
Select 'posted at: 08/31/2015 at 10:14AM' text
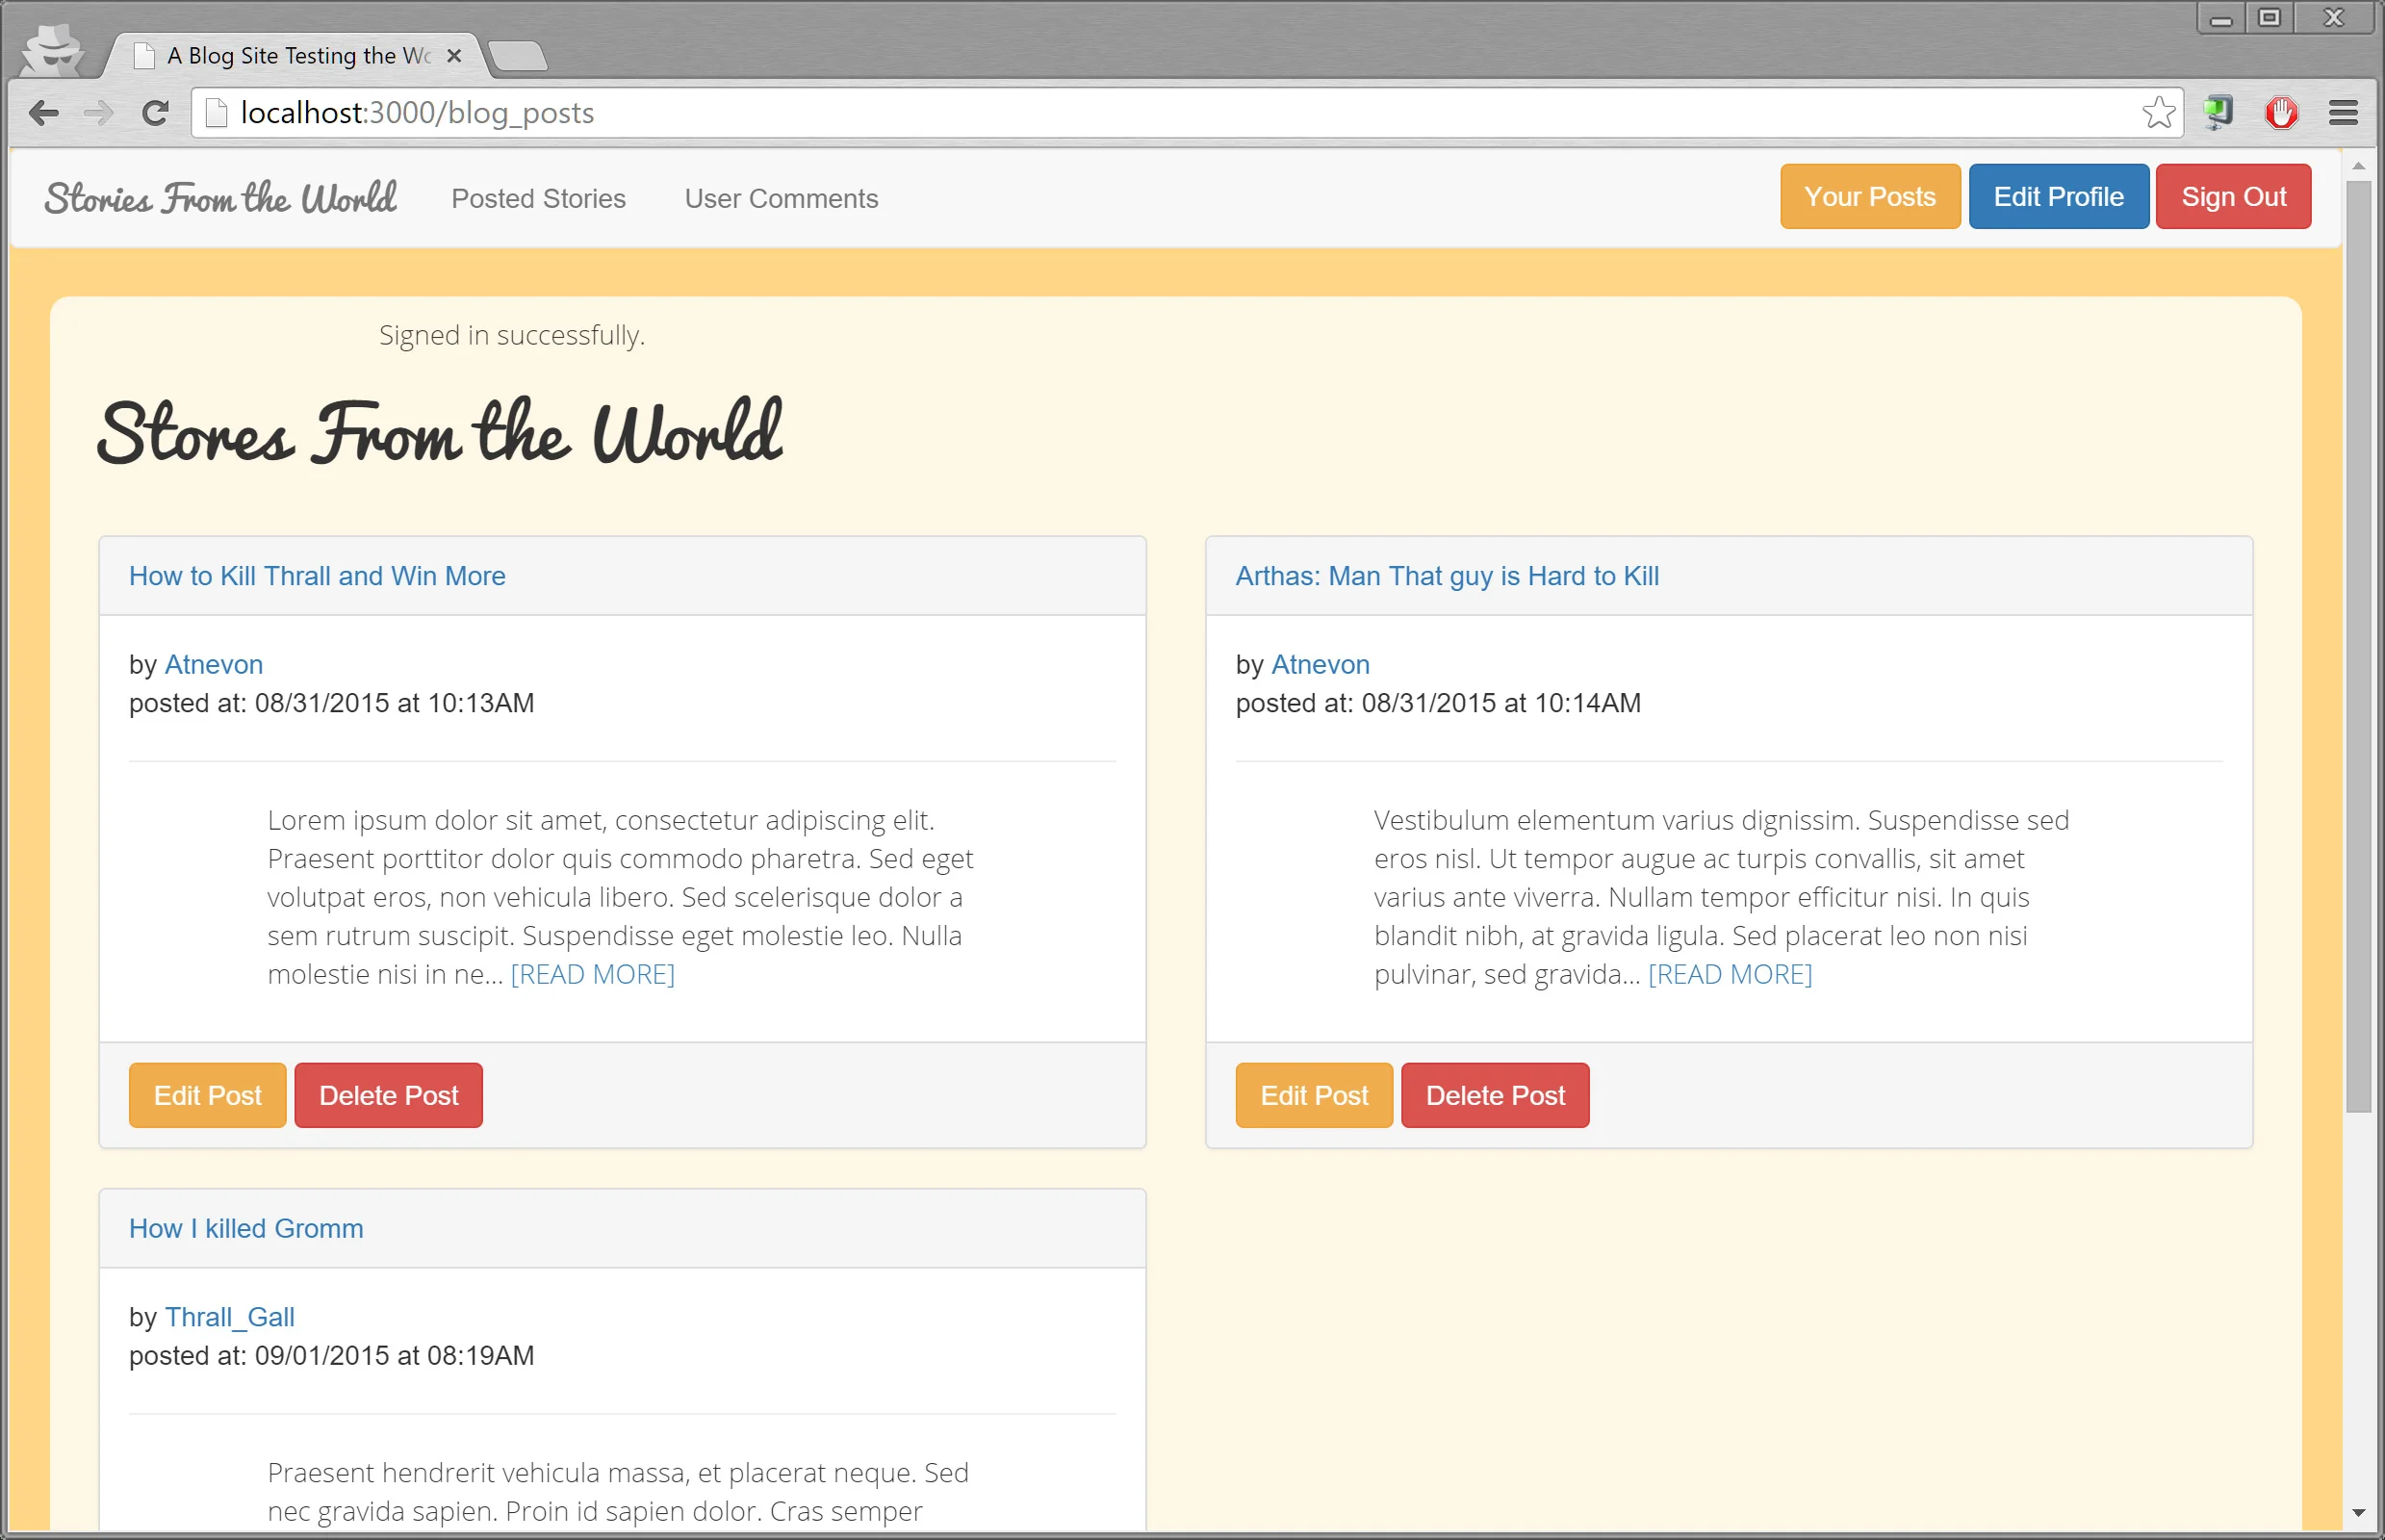[x=1438, y=703]
